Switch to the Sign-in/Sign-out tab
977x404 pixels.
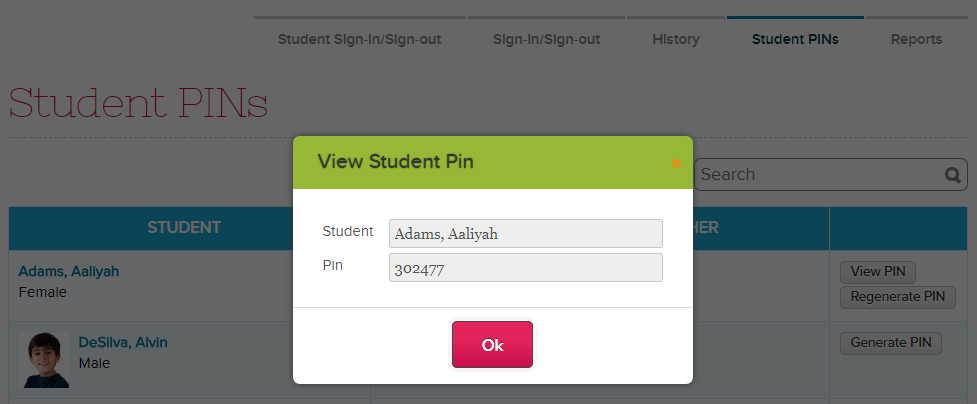coord(546,39)
